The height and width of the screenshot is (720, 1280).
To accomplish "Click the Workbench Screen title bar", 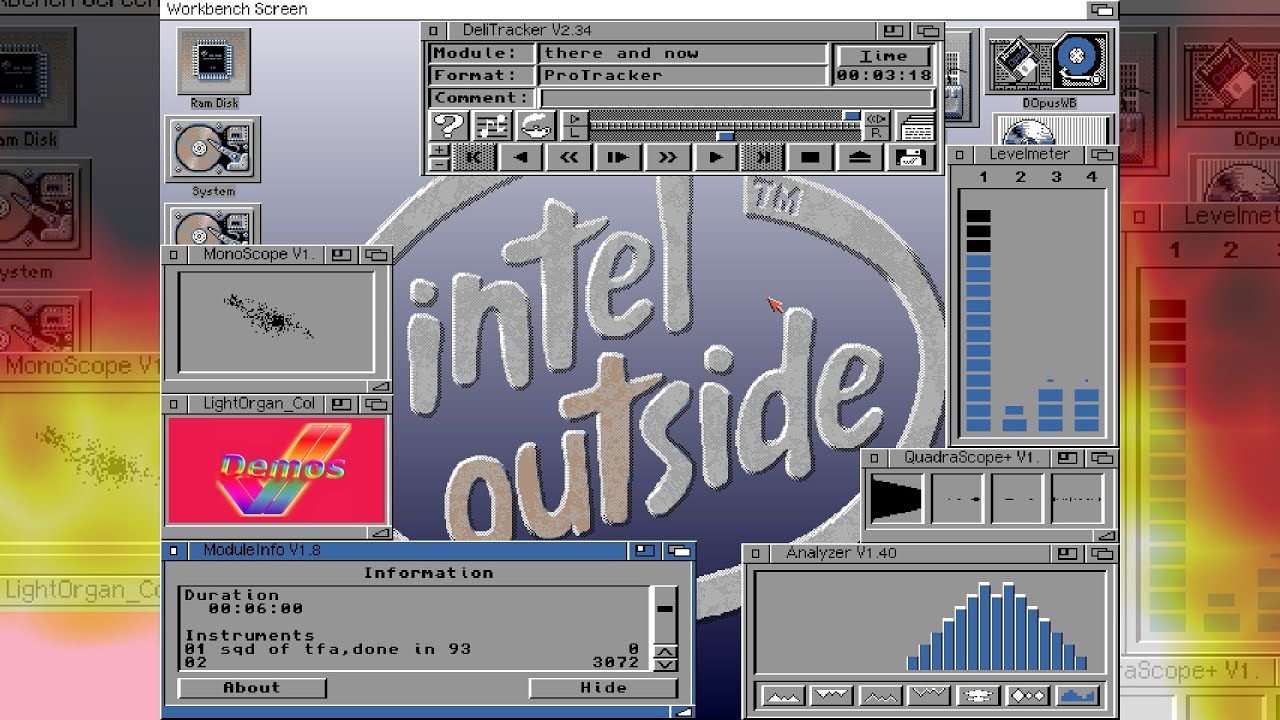I will (x=625, y=9).
